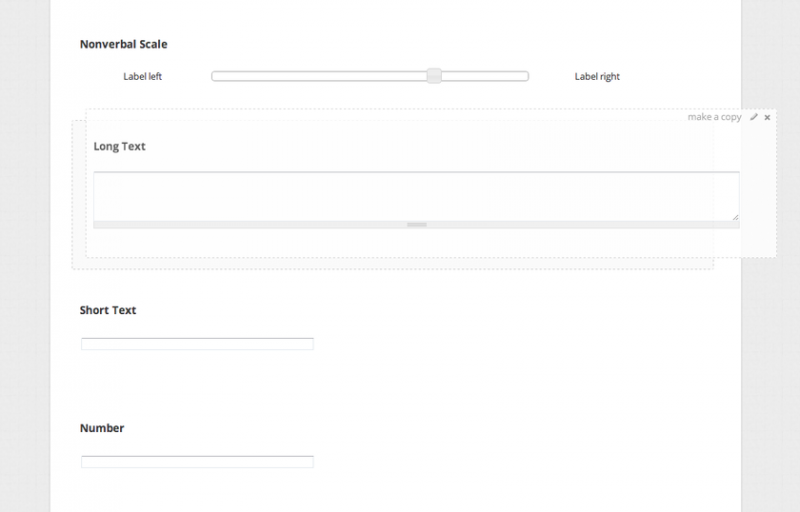Select the Number heading
The width and height of the screenshot is (800, 512).
[x=102, y=428]
